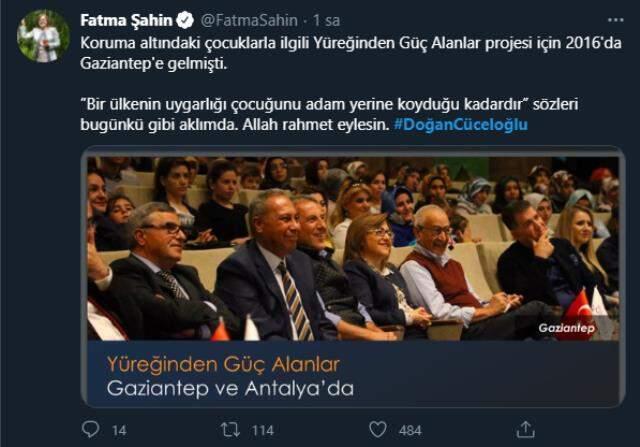Click the 'Yüreğinden Güç Alanlar' image caption
The width and height of the screenshot is (640, 447).
point(223,365)
